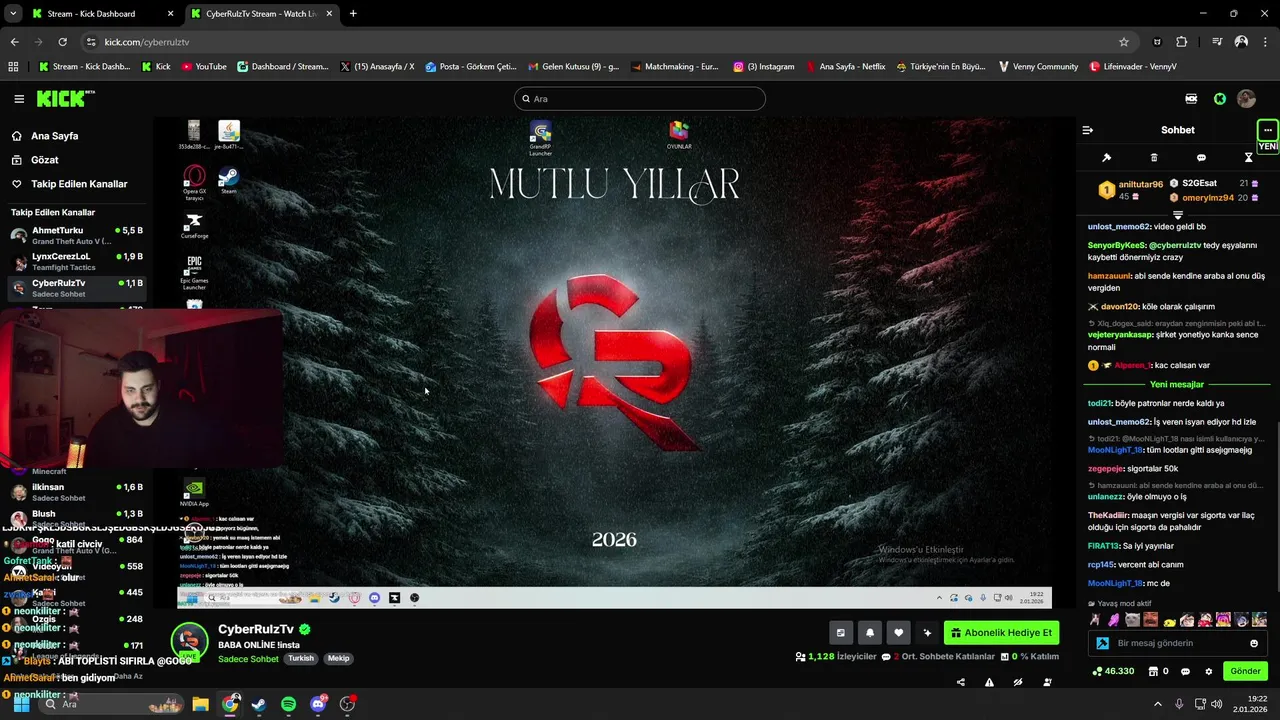
Task: Reload the page
Action: [62, 42]
